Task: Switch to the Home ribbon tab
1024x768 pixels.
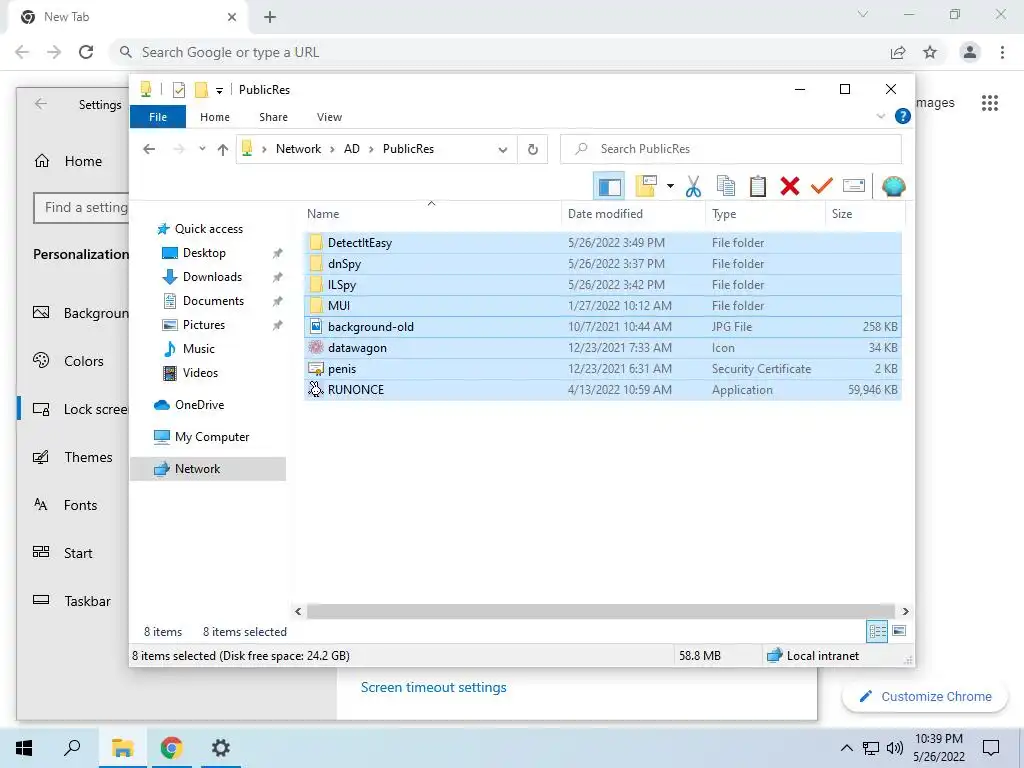Action: pyautogui.click(x=215, y=117)
